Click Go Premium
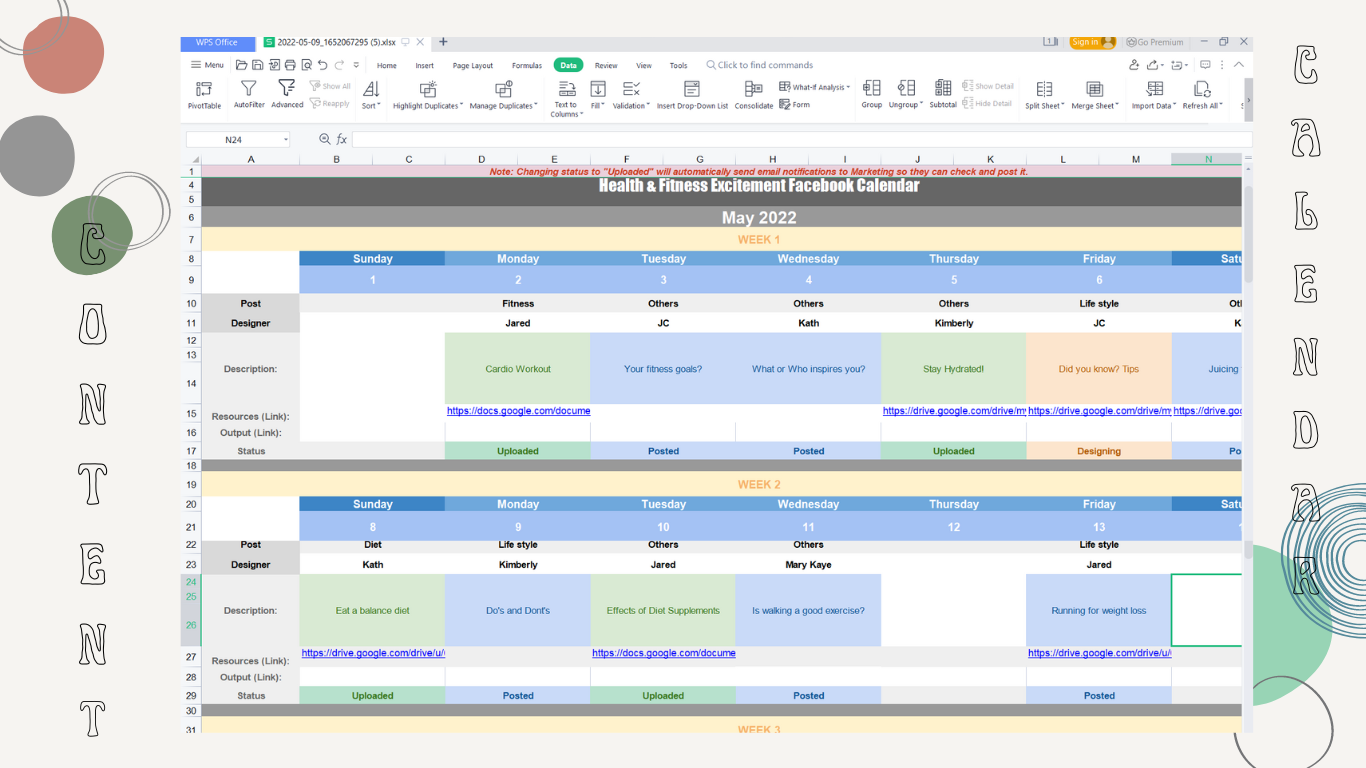Image resolution: width=1366 pixels, height=768 pixels. [1155, 42]
